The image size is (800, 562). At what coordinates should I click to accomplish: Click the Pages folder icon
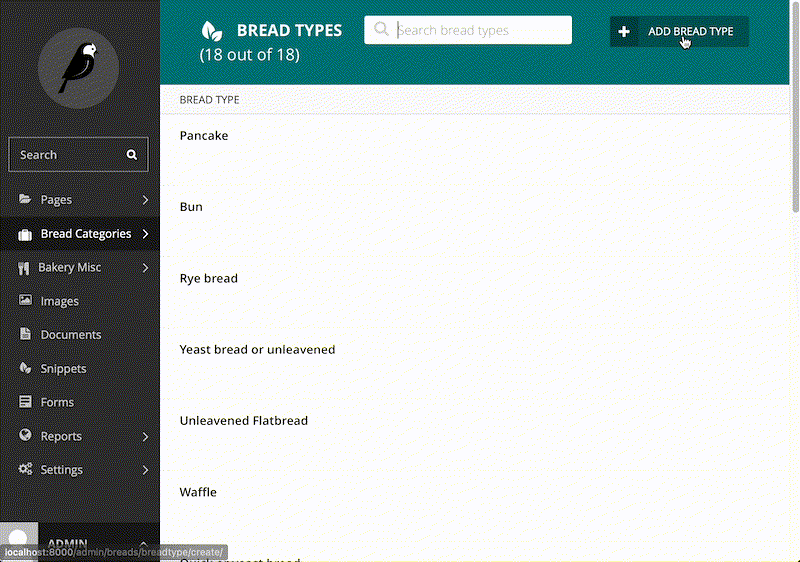tap(25, 199)
